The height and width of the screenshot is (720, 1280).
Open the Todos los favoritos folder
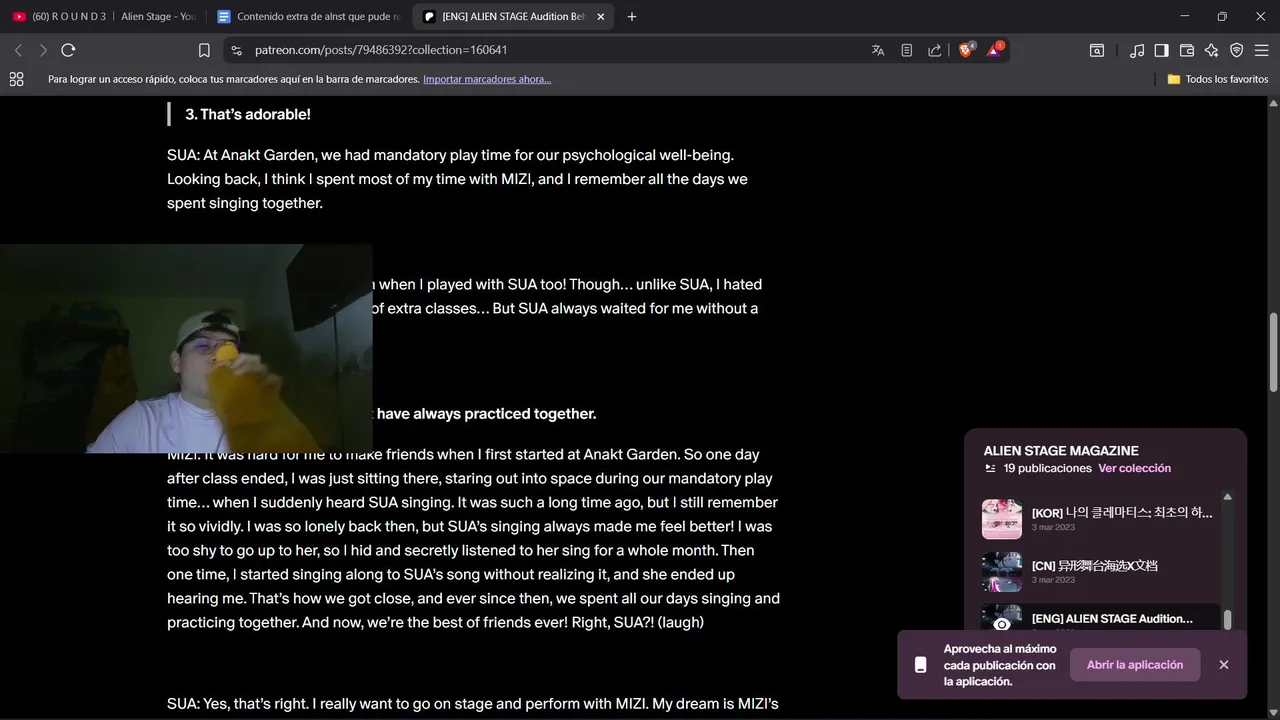tap(1218, 79)
